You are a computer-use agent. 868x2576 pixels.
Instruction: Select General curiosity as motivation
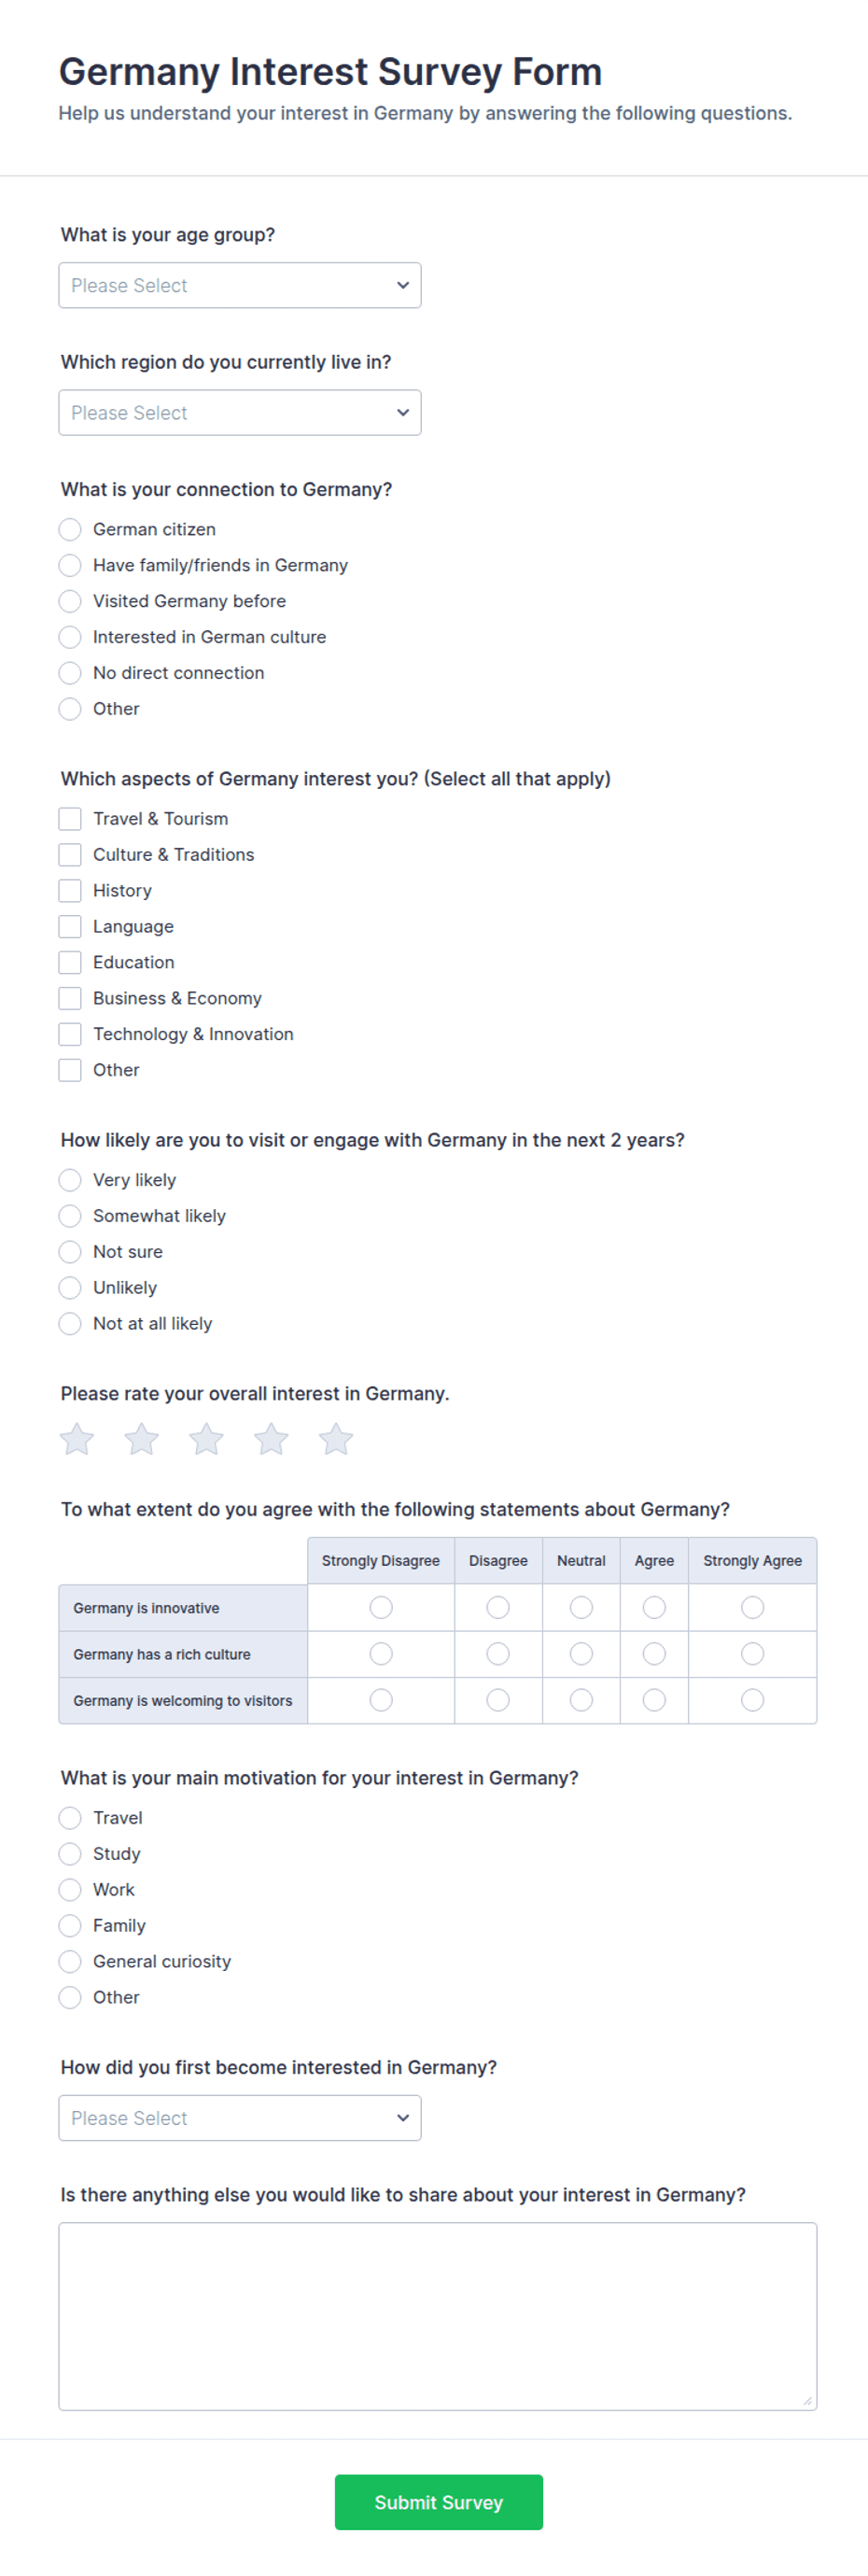click(x=70, y=1961)
